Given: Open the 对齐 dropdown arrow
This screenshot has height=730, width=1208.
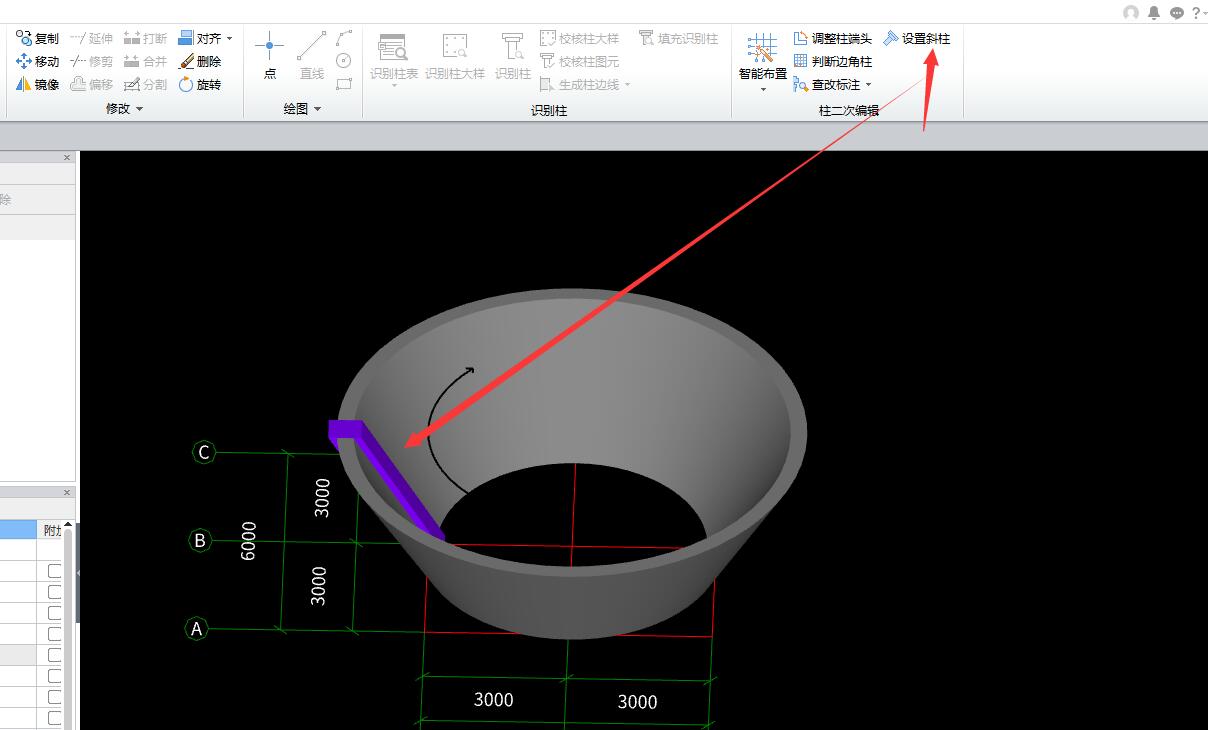Looking at the screenshot, I should 230,38.
